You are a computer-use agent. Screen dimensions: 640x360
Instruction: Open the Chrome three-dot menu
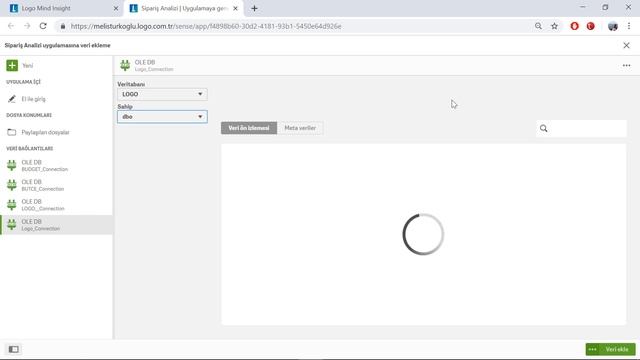point(629,26)
